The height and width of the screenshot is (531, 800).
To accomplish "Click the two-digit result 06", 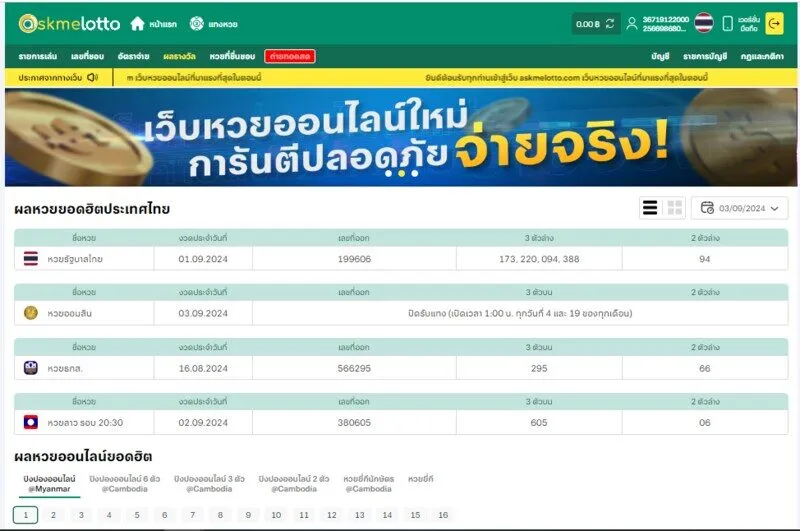I will point(705,422).
